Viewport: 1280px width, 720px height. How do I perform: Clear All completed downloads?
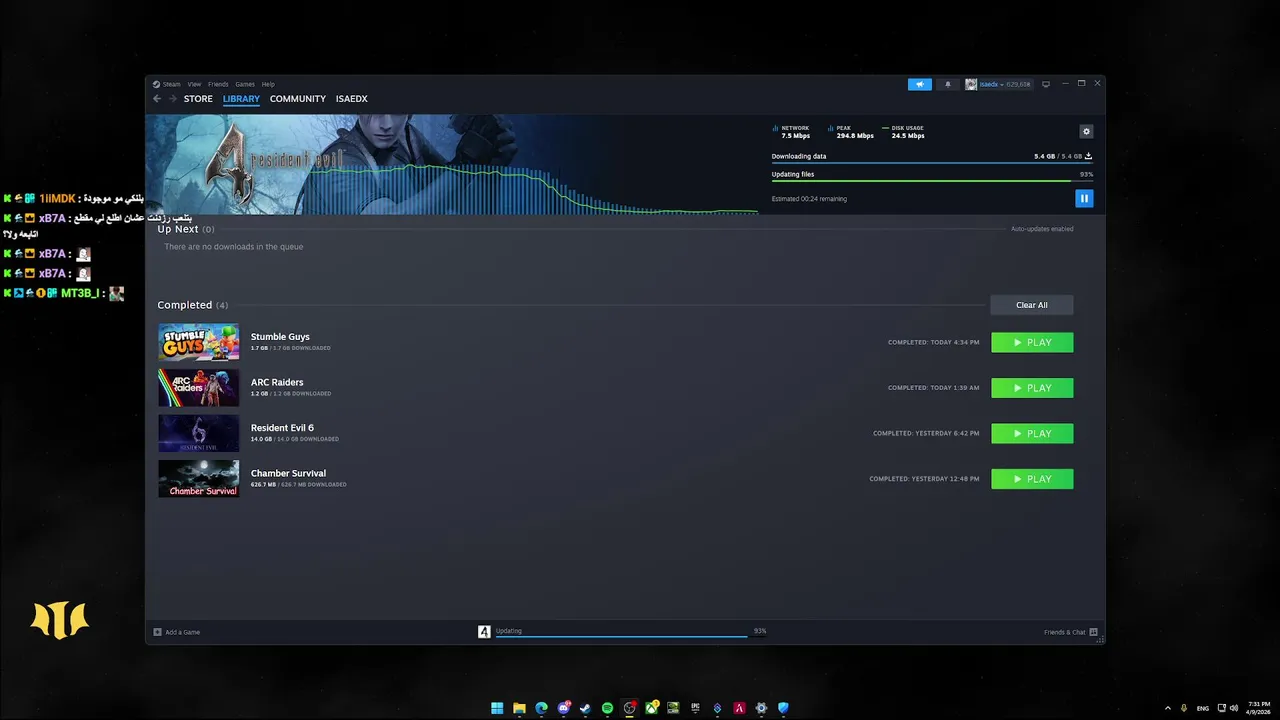tap(1032, 305)
